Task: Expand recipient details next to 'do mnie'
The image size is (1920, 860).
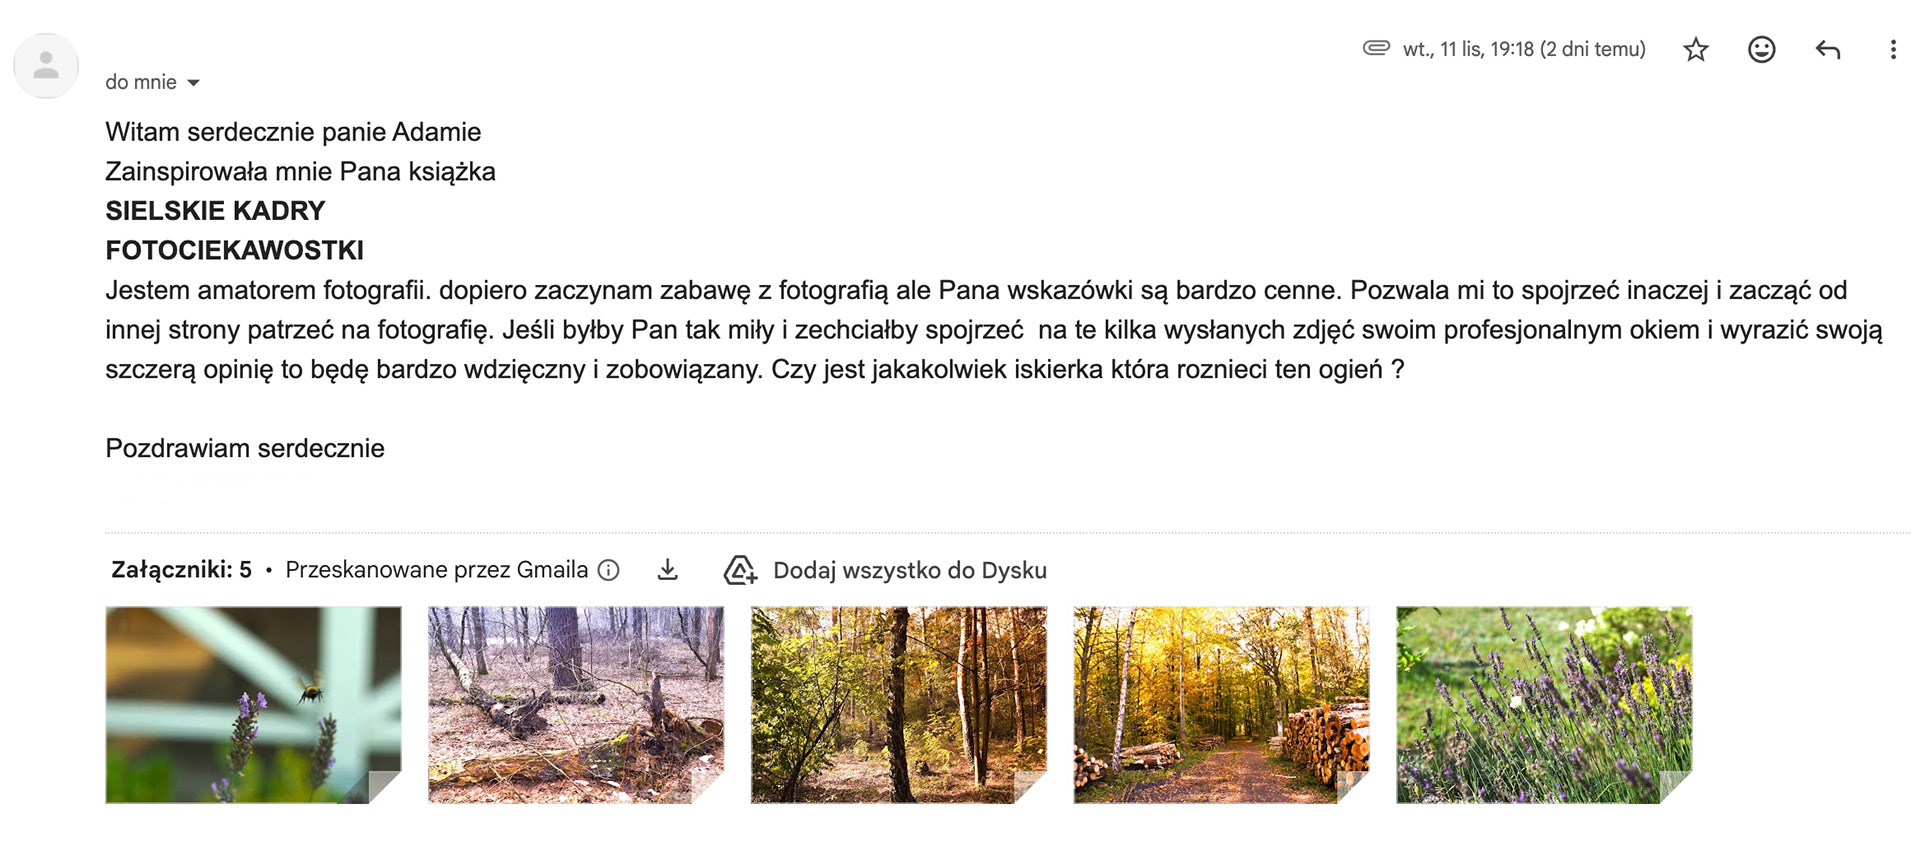Action: (194, 83)
